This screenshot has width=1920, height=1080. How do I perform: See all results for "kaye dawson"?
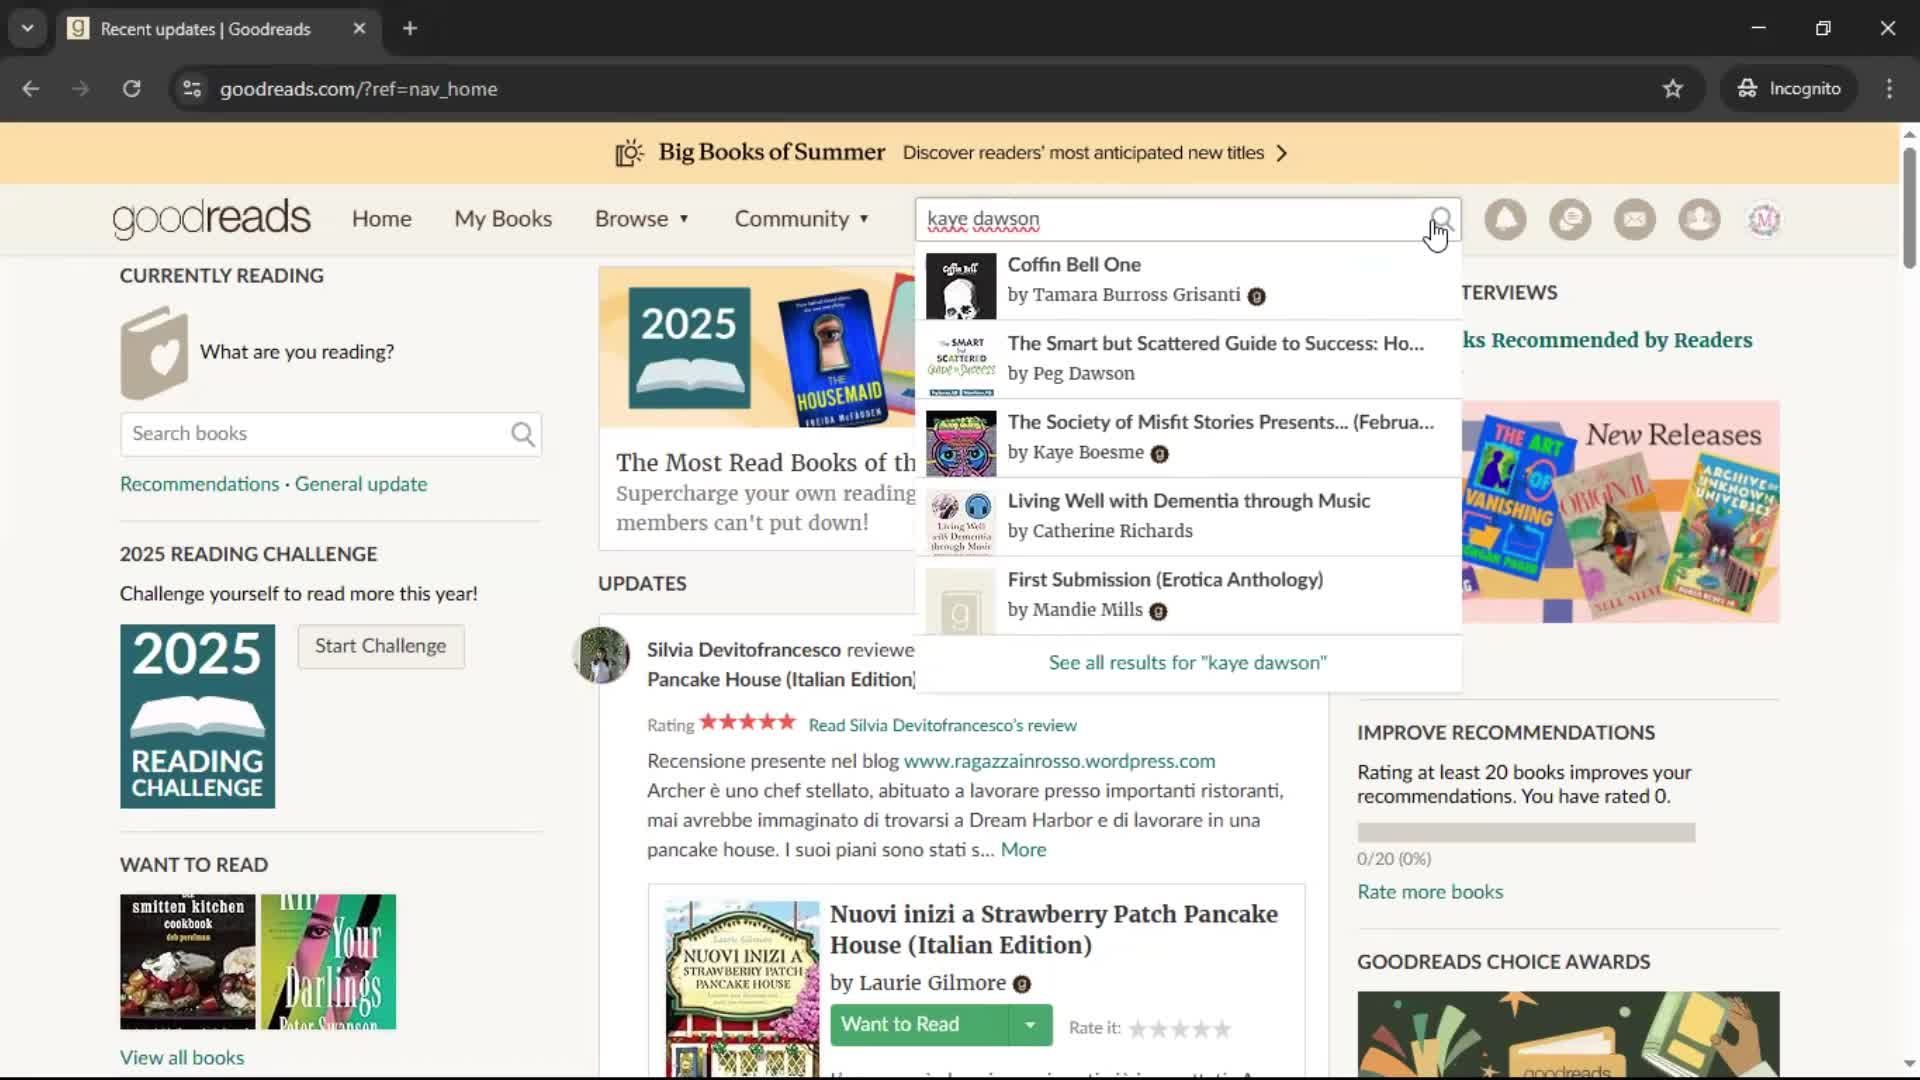click(x=1188, y=663)
